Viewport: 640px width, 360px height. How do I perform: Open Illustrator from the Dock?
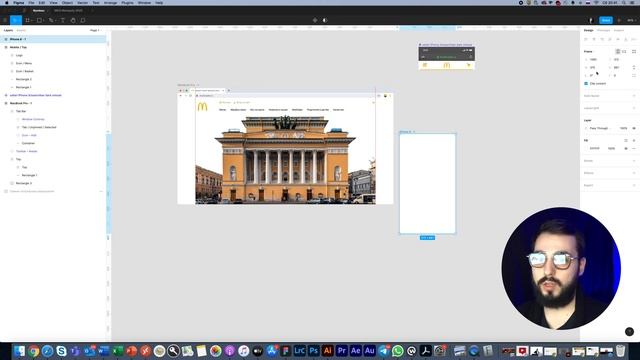(x=327, y=351)
